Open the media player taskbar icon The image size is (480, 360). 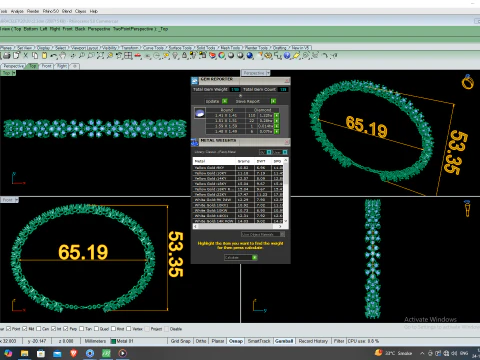[123, 353]
